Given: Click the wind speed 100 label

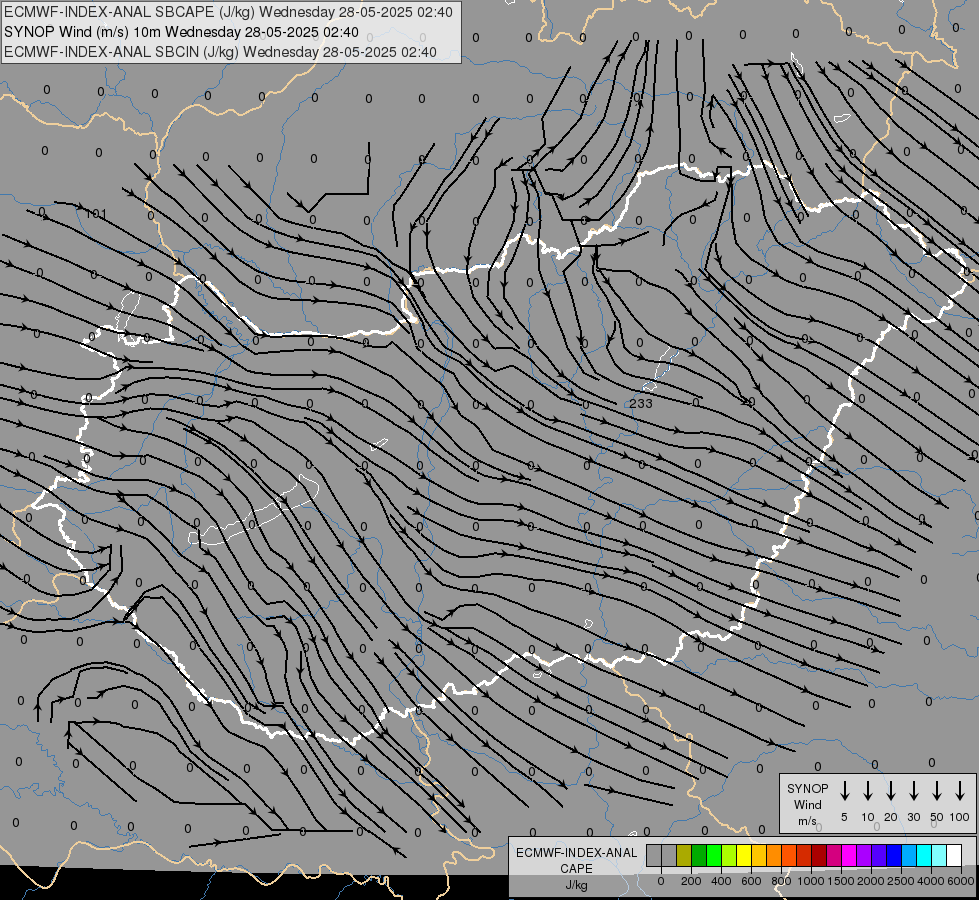Looking at the screenshot, I should 960,817.
